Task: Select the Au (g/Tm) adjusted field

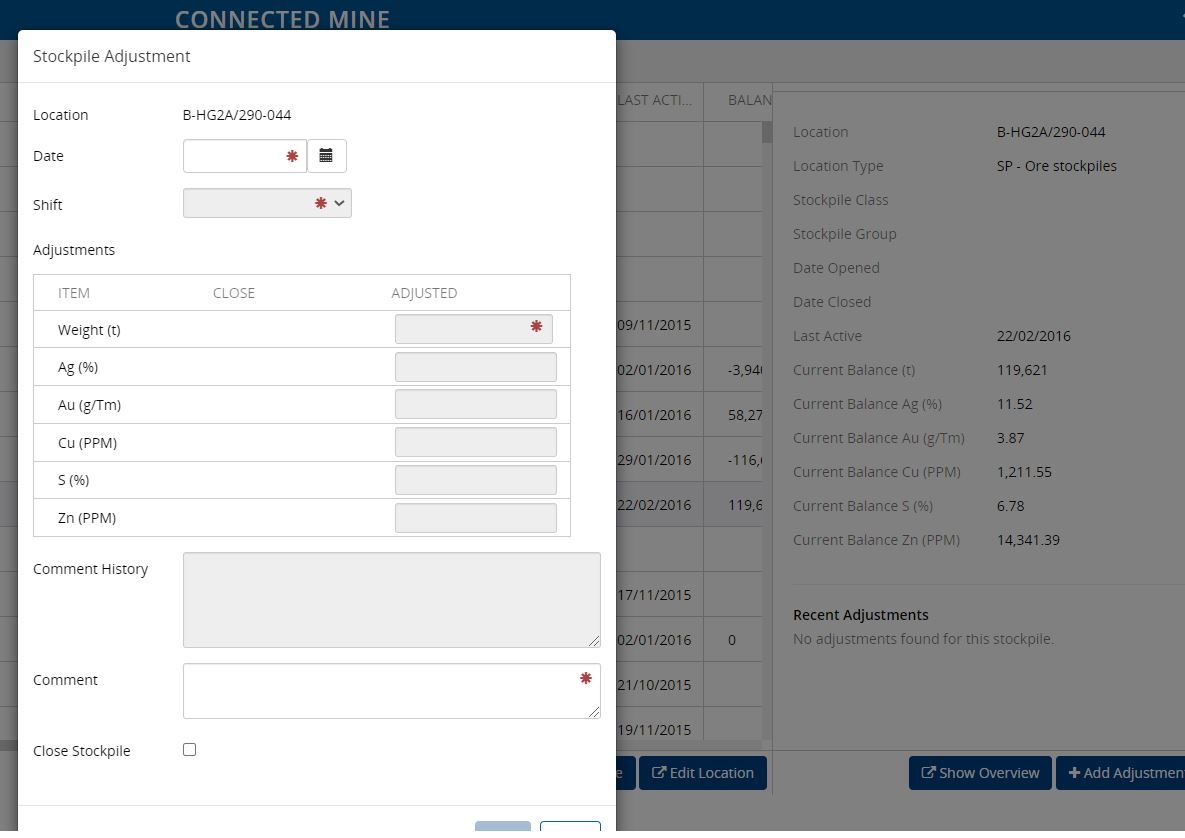Action: [476, 404]
